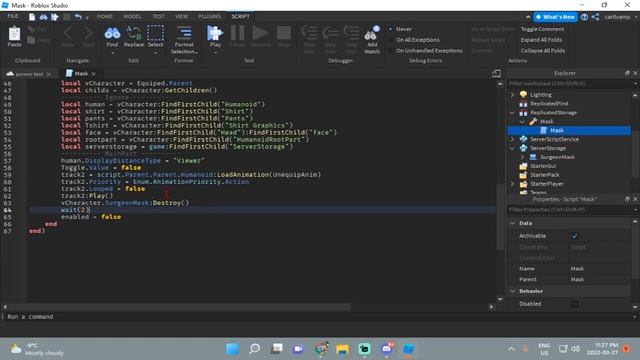Viewport: 640px width, 360px height.
Task: Click the Mask tool wrench icon
Action: point(533,121)
